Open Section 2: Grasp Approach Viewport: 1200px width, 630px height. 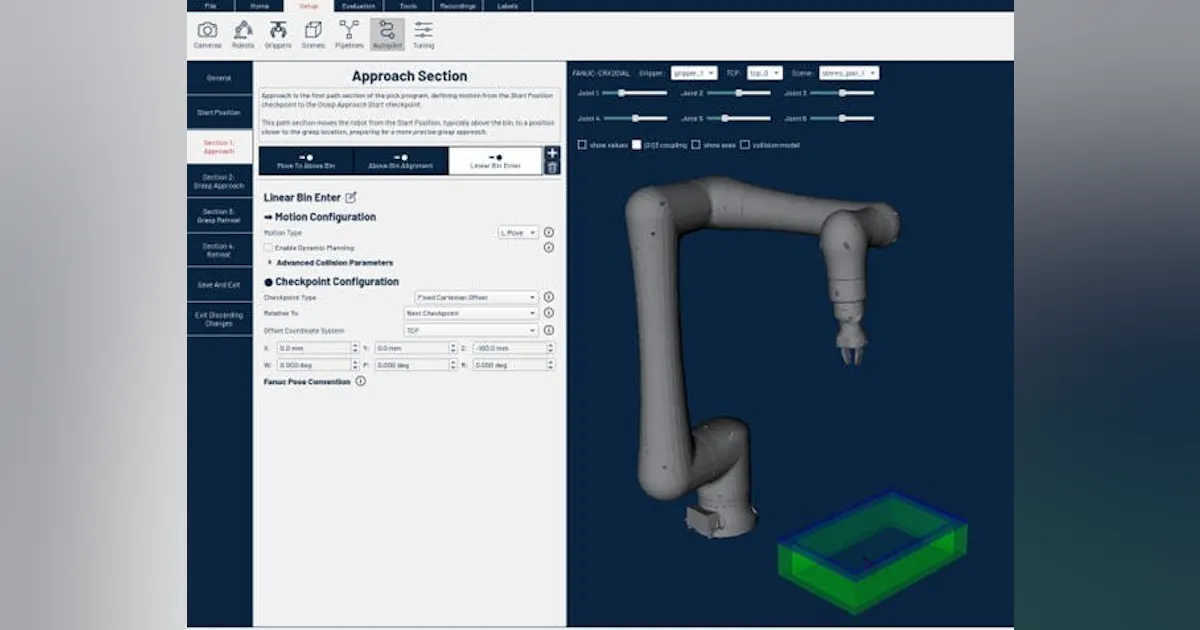coord(219,182)
